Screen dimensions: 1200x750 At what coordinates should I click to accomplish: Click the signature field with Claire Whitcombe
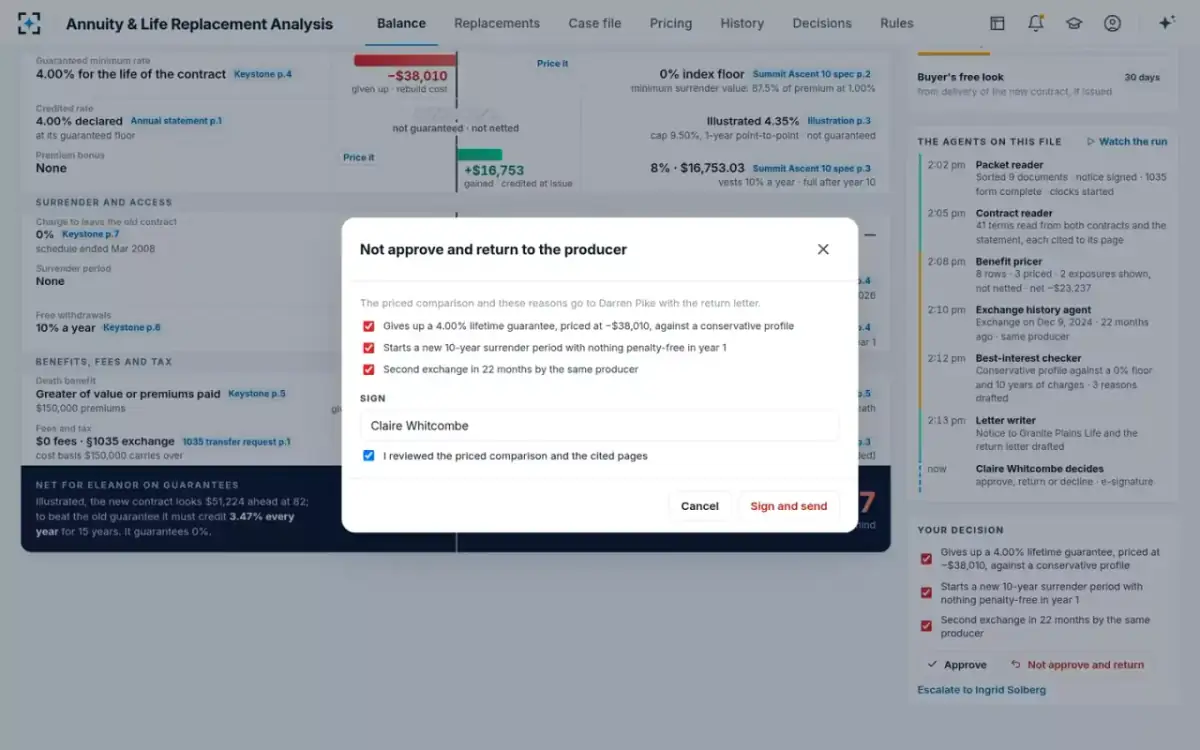[x=600, y=426]
